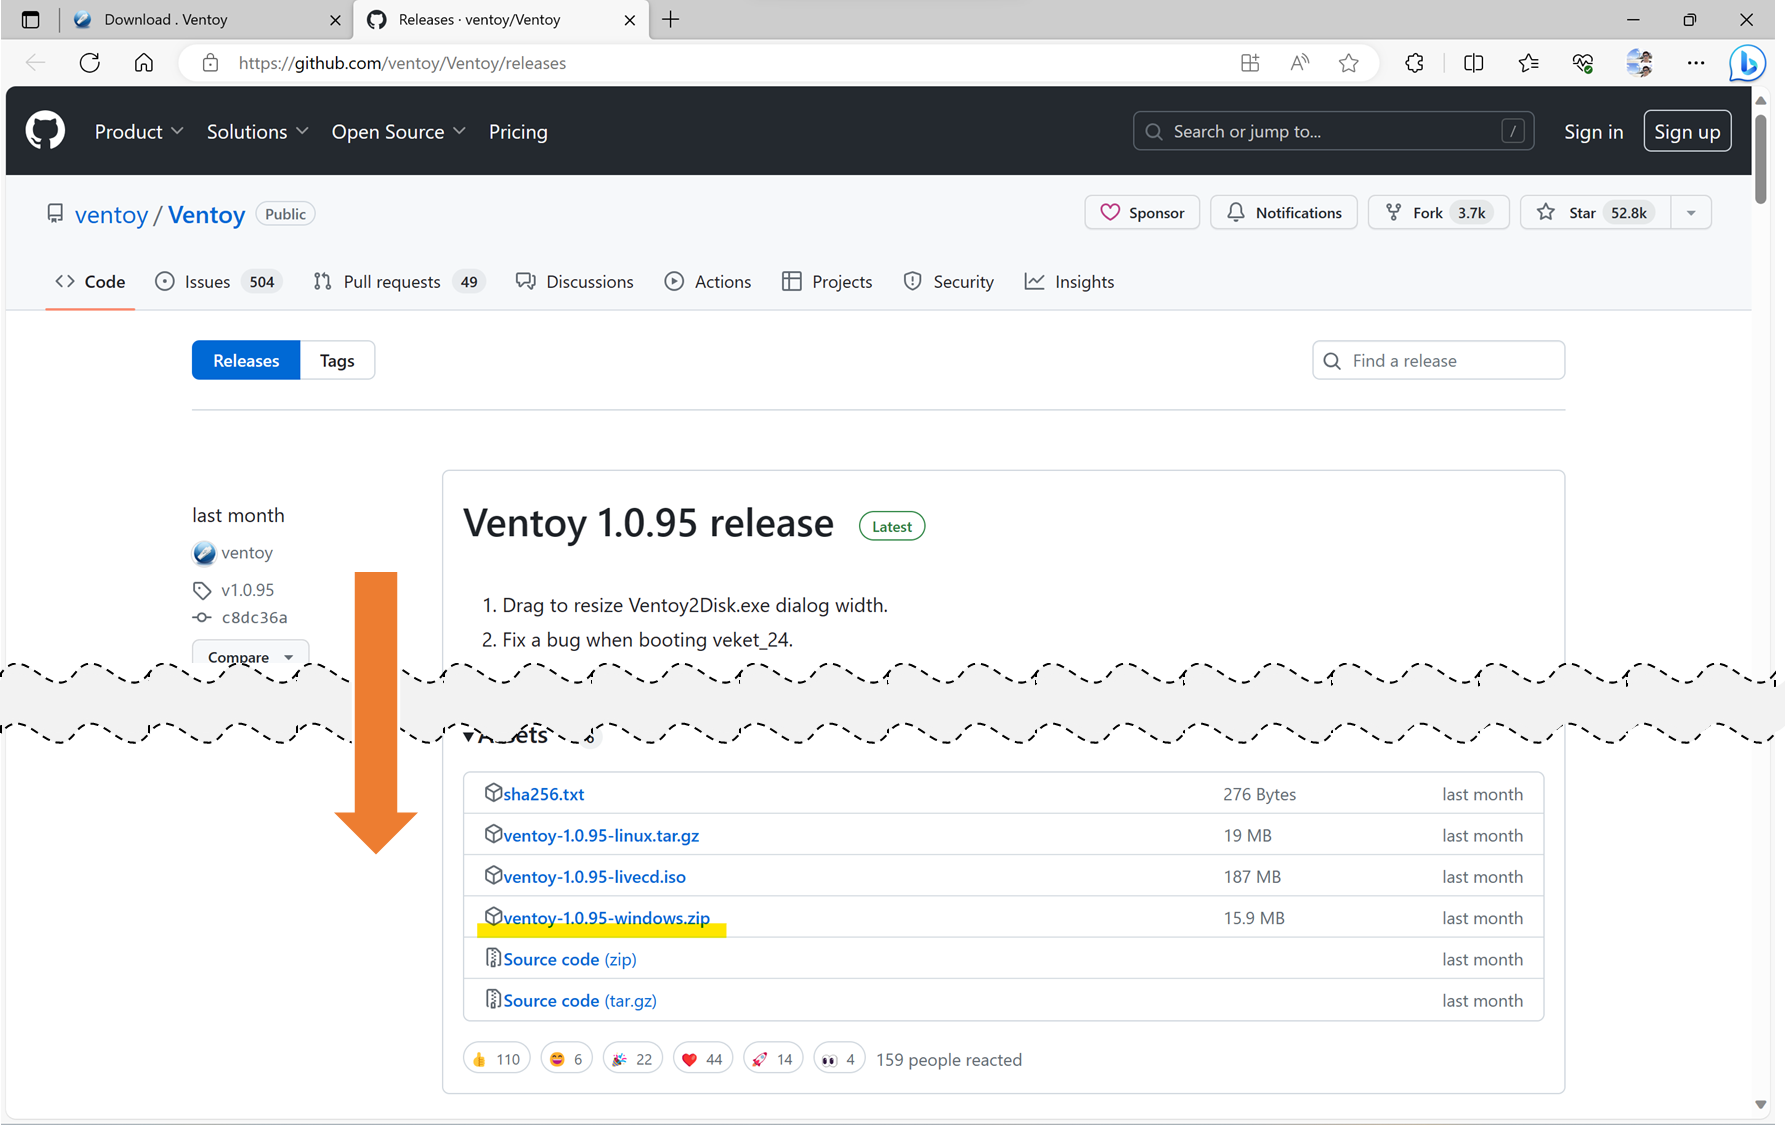Click the Fork 3.7k button
Viewport: 1785px width, 1125px height.
pyautogui.click(x=1439, y=212)
